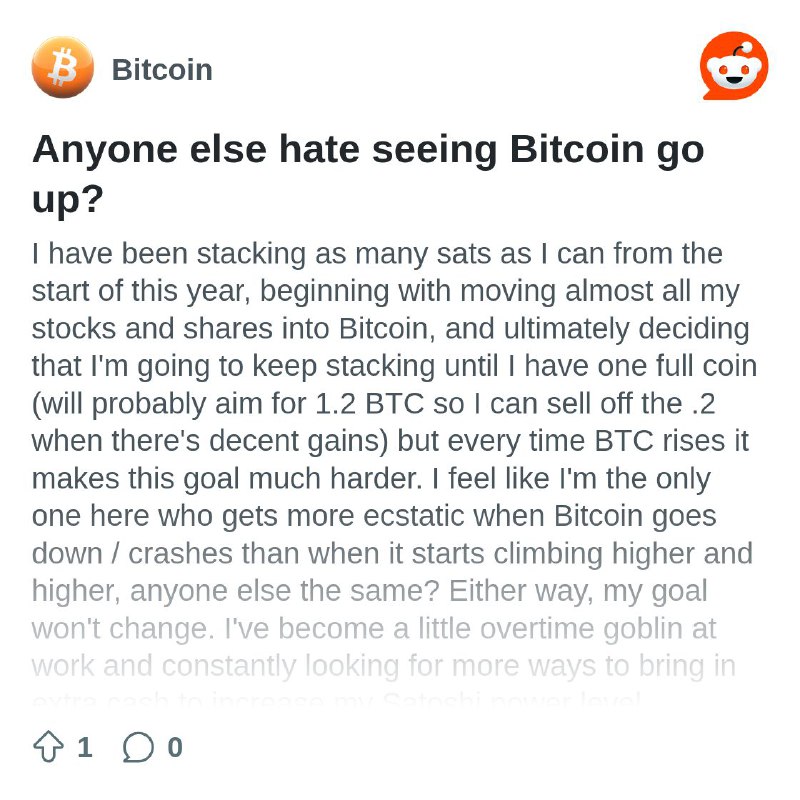Click the line 'stocks and shares into Bitcoin'

tap(390, 329)
